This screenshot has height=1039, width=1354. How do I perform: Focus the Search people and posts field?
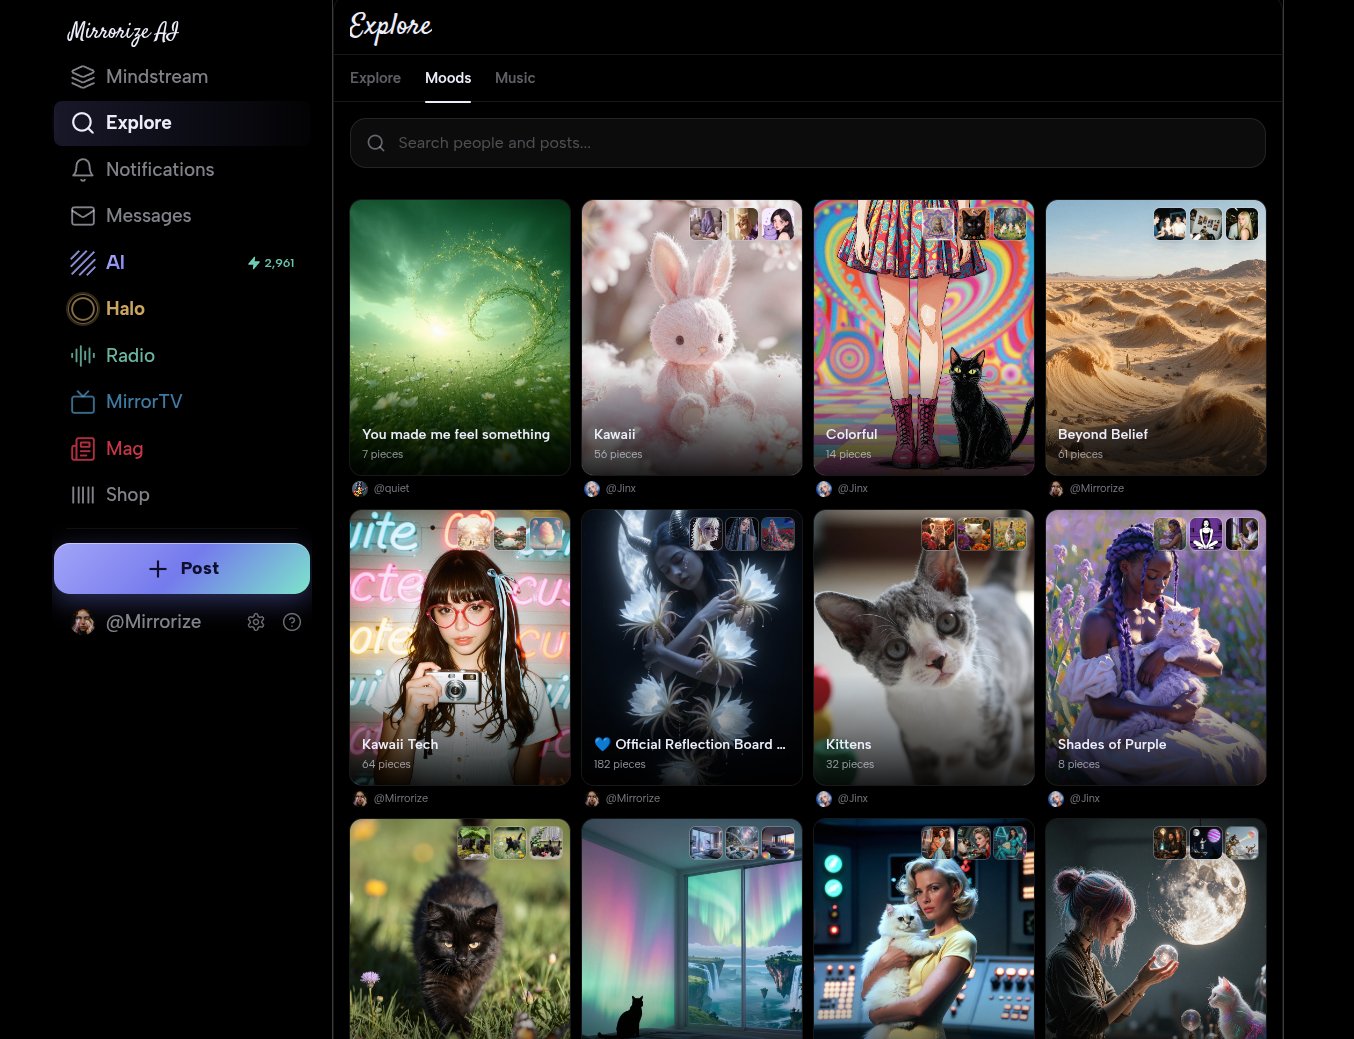(808, 143)
